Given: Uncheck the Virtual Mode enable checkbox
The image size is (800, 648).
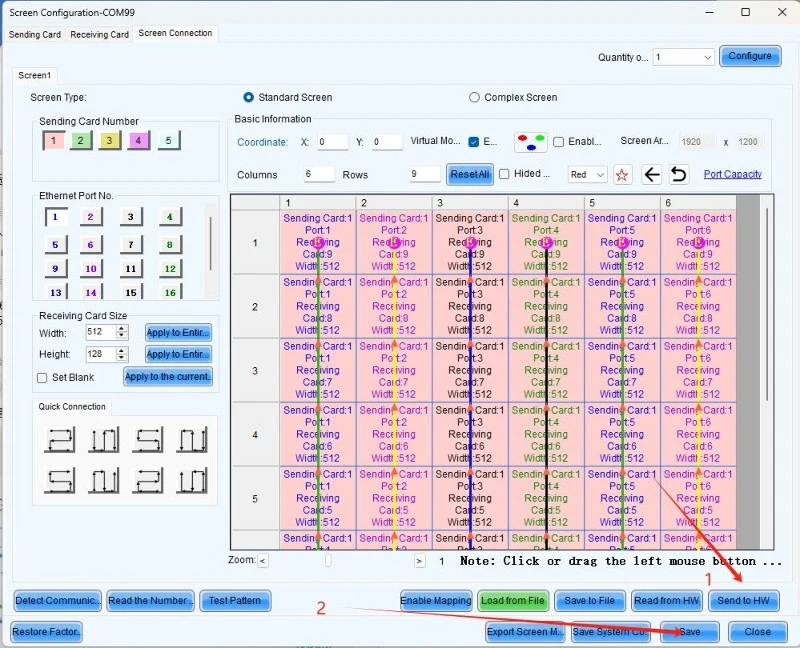Looking at the screenshot, I should [474, 142].
